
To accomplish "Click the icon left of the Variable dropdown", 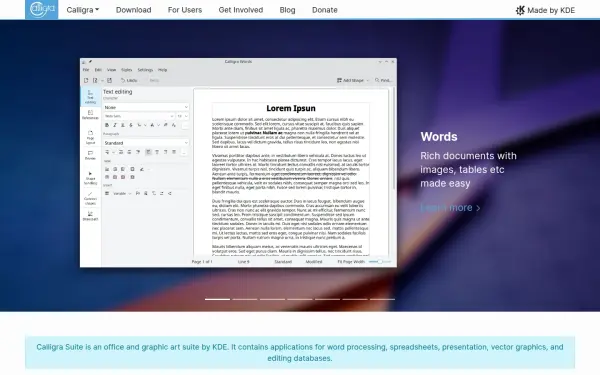I will click(x=107, y=193).
